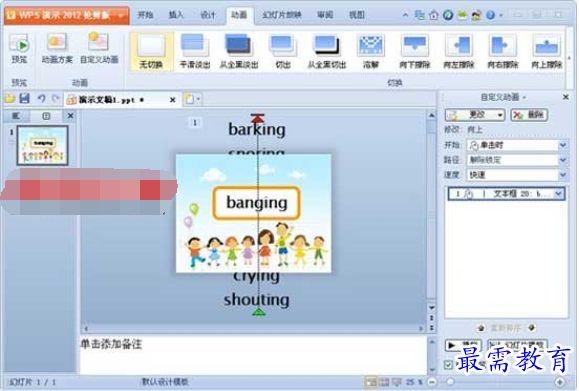Select the 无切换 no-transition effect

coord(151,51)
